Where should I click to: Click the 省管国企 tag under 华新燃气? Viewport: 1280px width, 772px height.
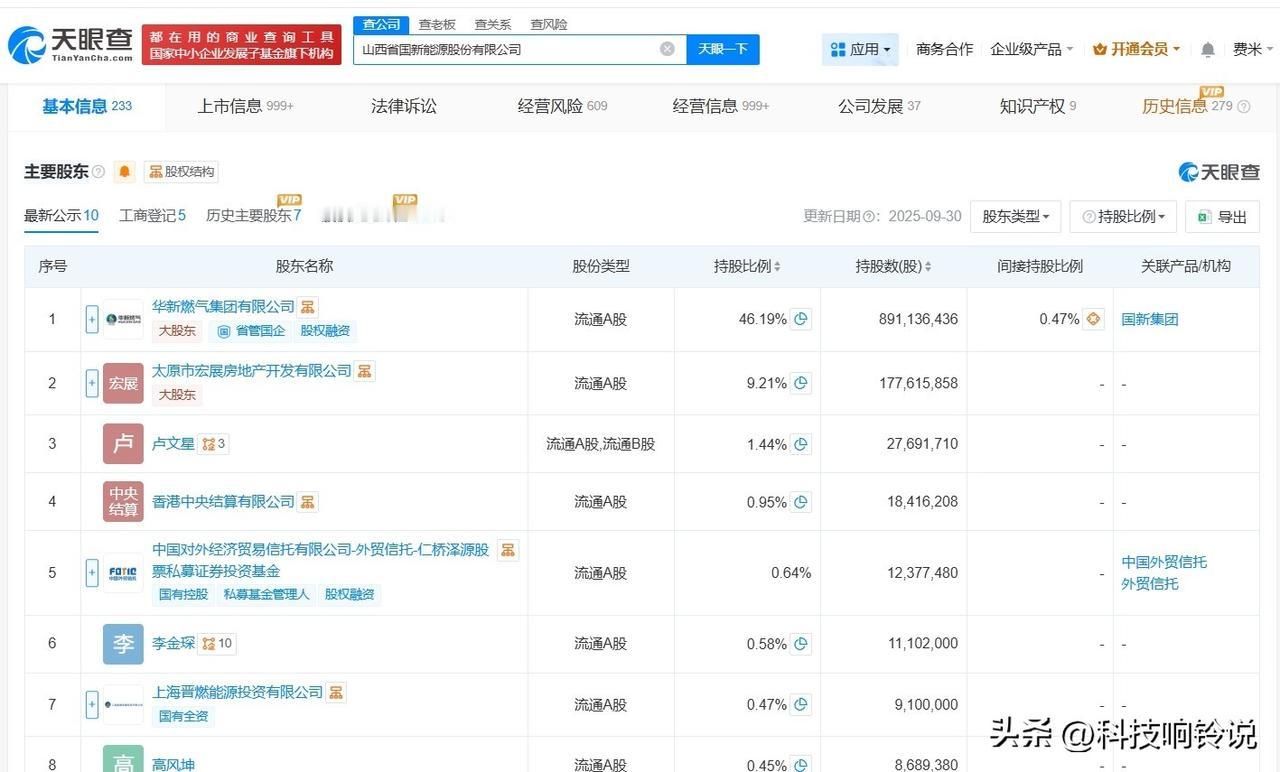coord(251,331)
